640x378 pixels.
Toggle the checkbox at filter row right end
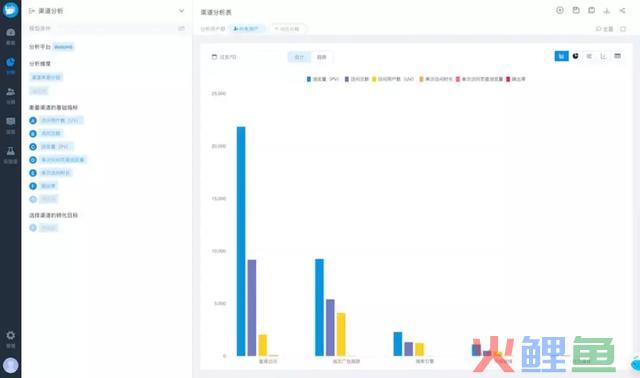pos(623,29)
